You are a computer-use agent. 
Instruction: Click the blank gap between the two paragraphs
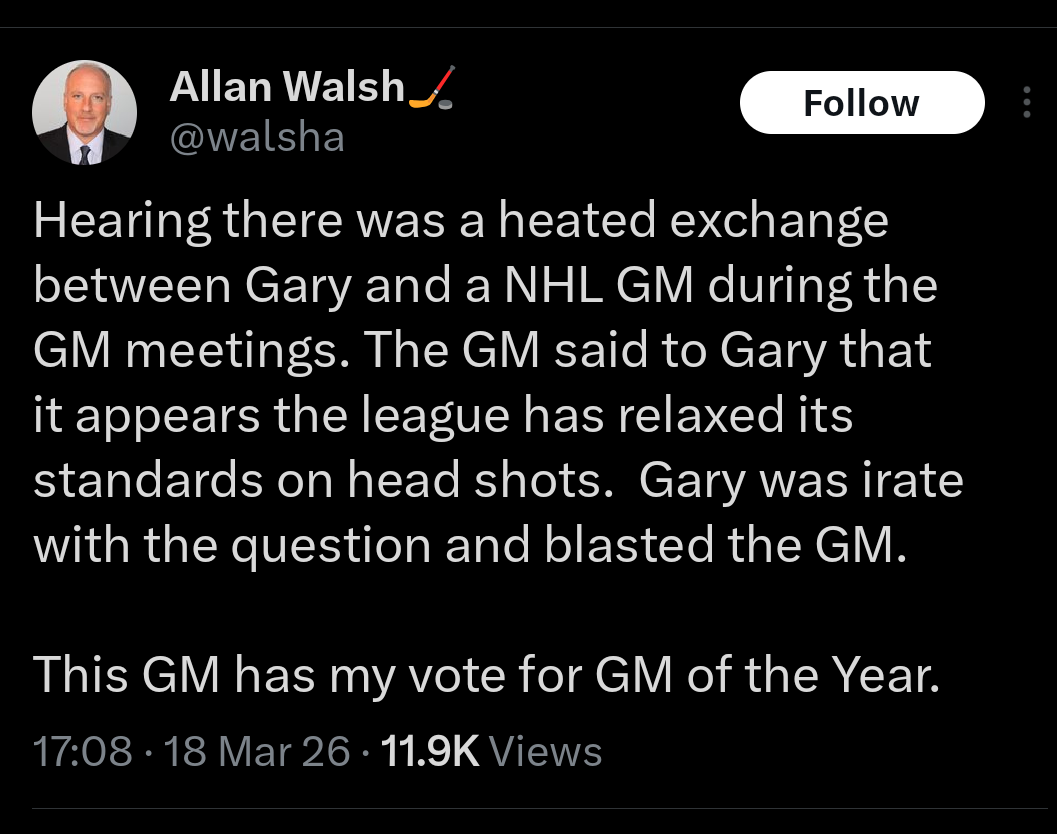pyautogui.click(x=486, y=609)
